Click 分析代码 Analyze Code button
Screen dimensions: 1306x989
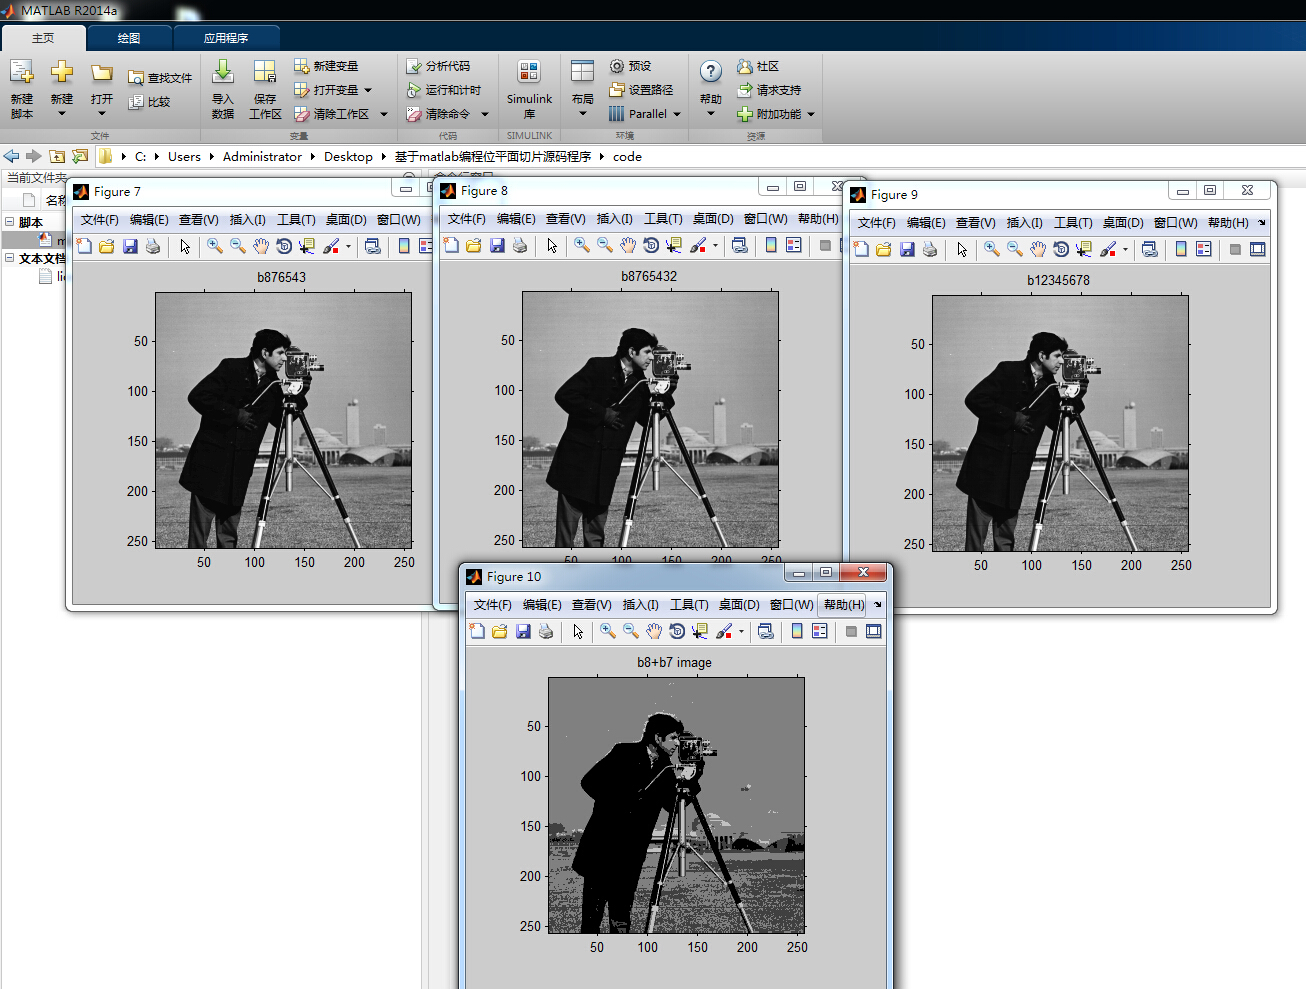coord(438,66)
